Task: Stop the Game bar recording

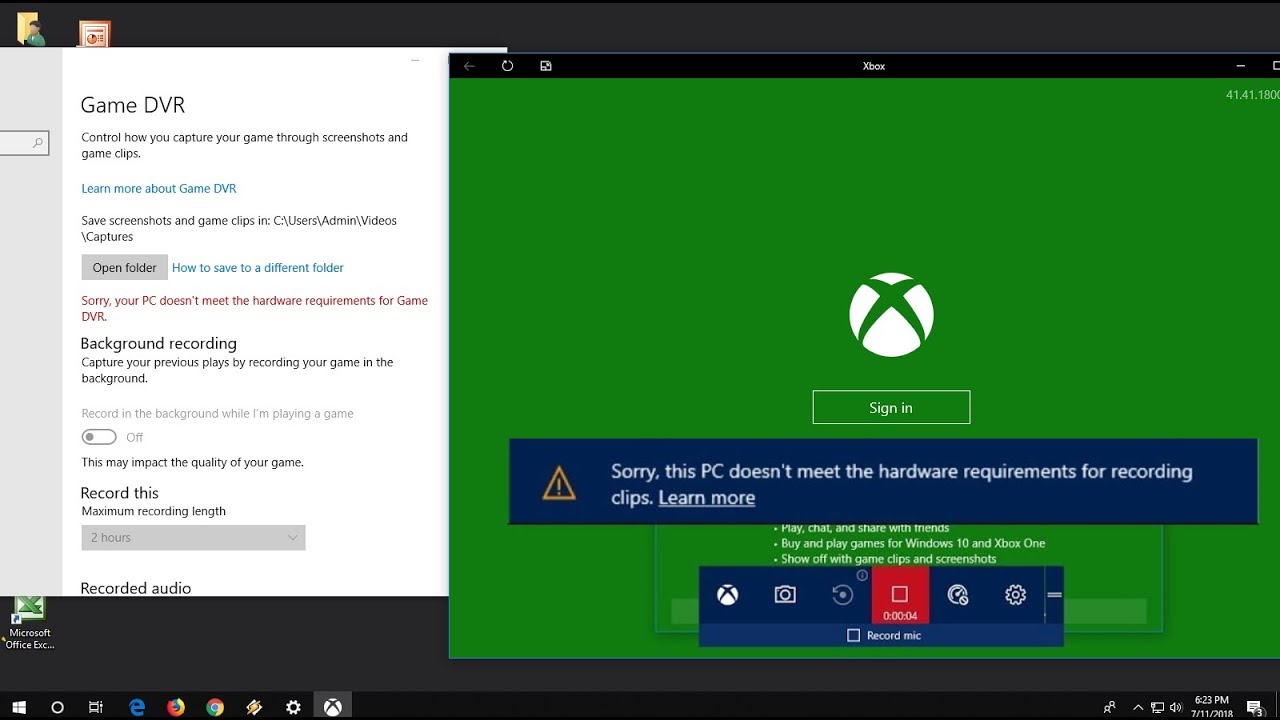Action: pos(900,594)
